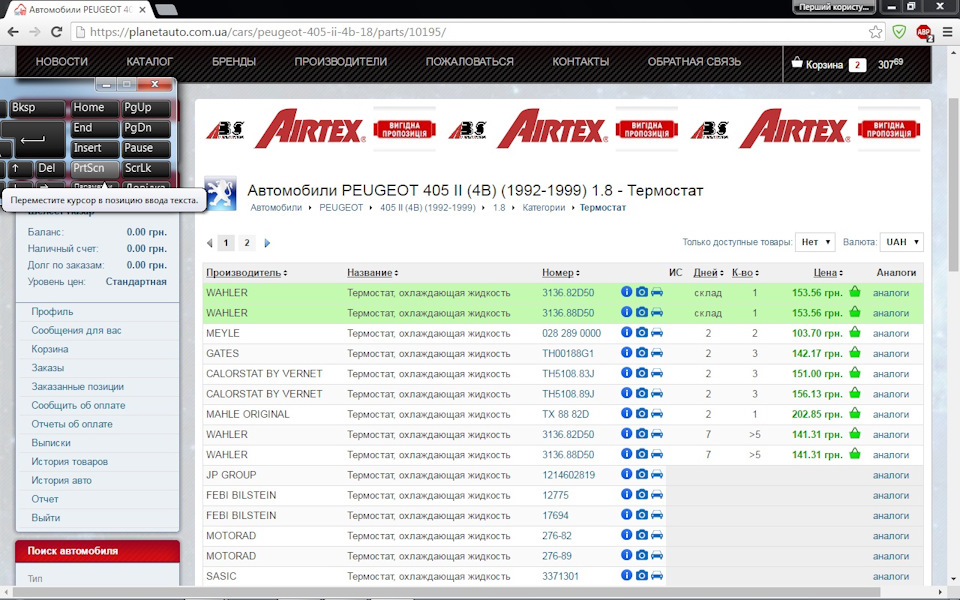Open car icon for SASIC 3371301
Viewport: 960px width, 600px height.
pyautogui.click(x=657, y=575)
